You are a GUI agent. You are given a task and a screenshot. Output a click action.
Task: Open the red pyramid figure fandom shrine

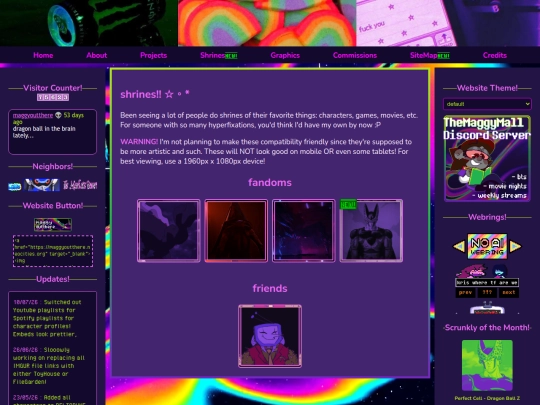tap(236, 230)
